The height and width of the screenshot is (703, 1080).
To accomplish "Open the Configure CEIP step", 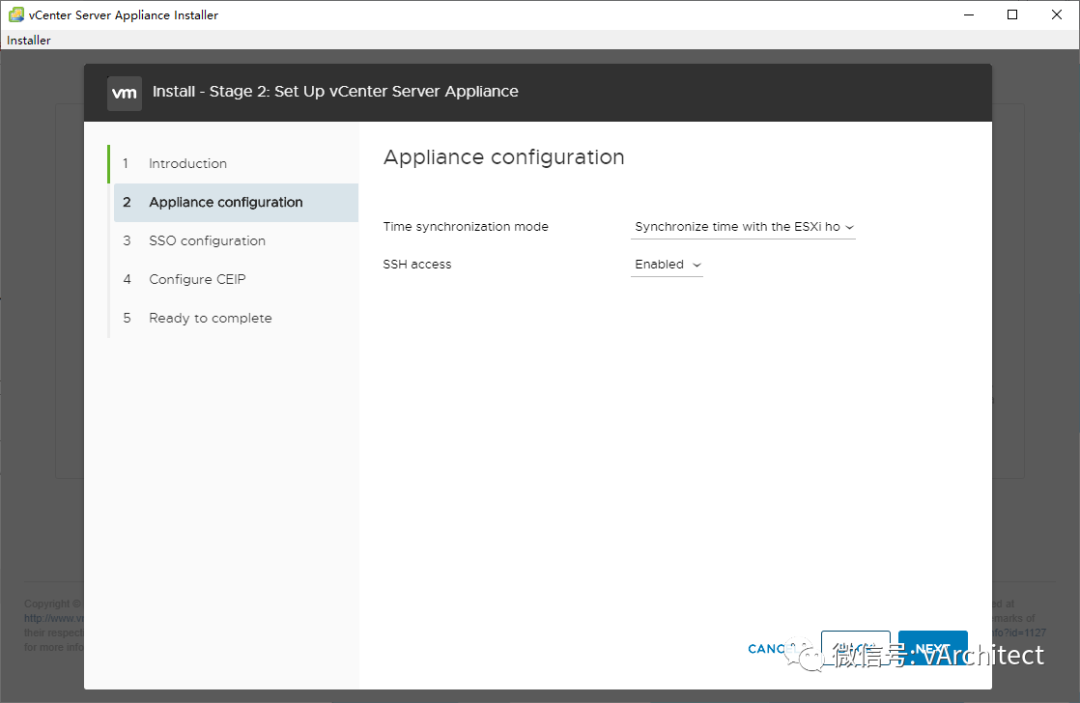I will pyautogui.click(x=197, y=279).
